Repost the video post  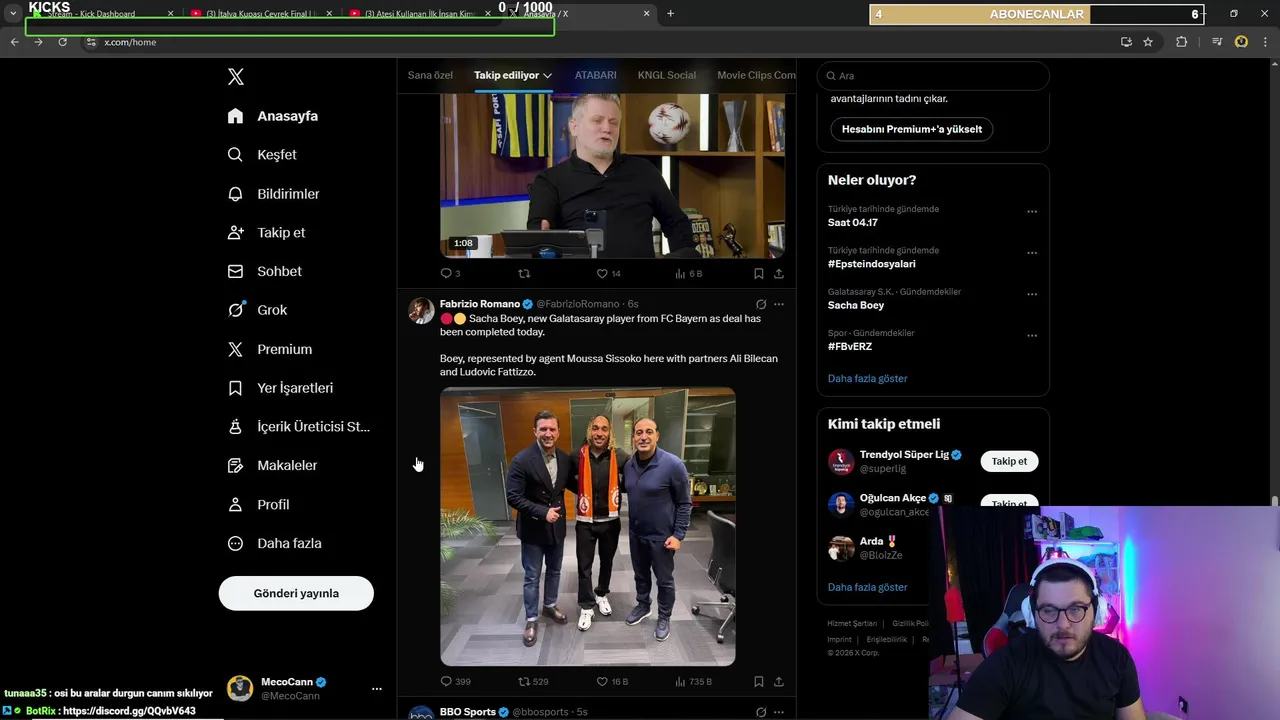click(x=523, y=273)
